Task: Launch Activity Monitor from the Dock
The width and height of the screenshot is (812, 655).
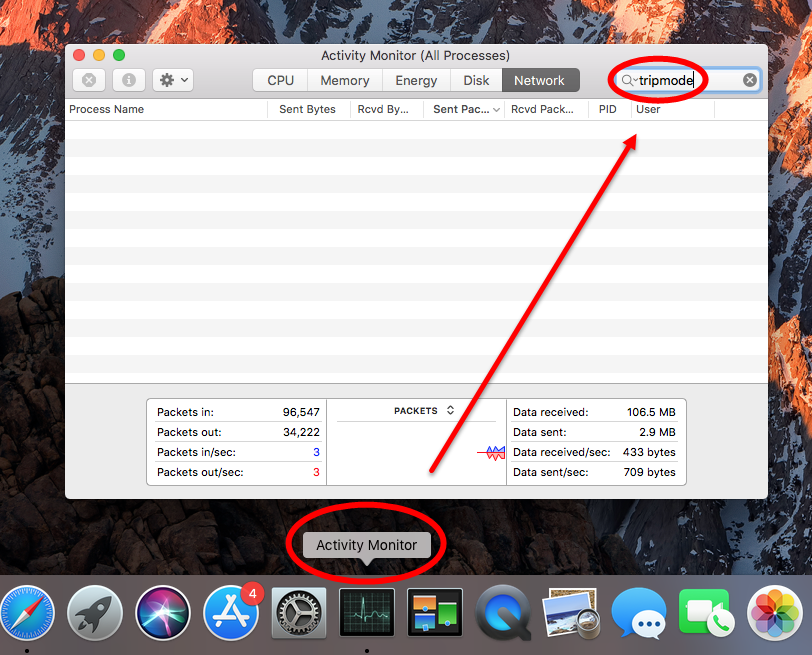Action: click(x=367, y=611)
